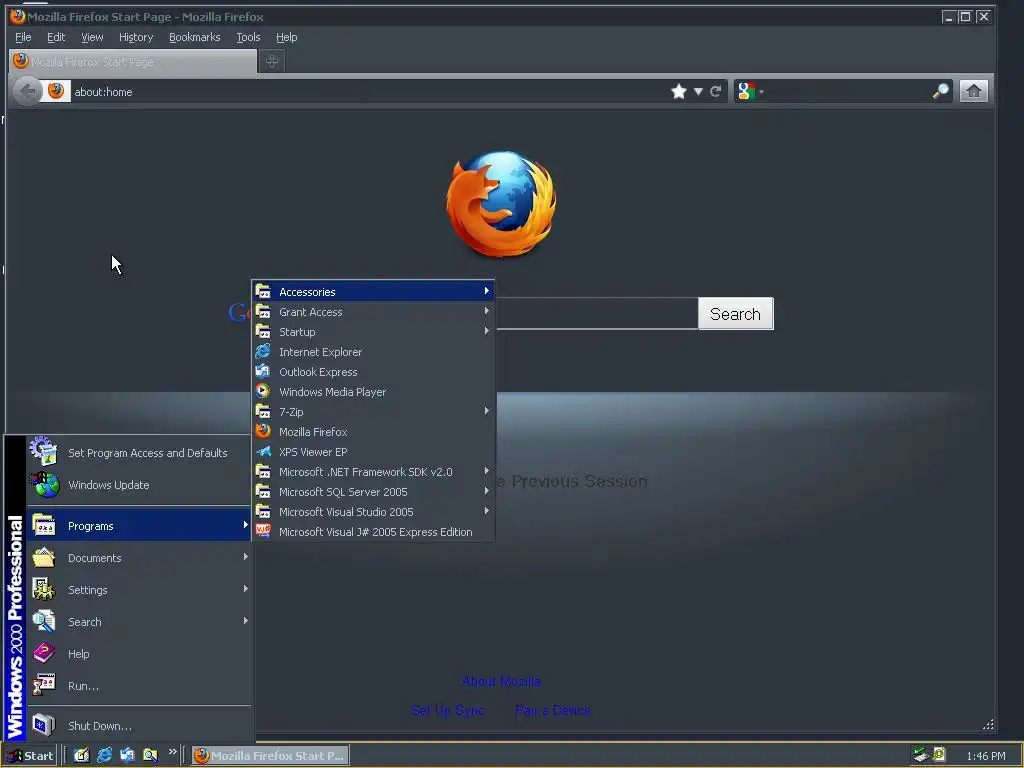Choose Run... from the Start menu
This screenshot has height=768, width=1024.
pos(138,686)
